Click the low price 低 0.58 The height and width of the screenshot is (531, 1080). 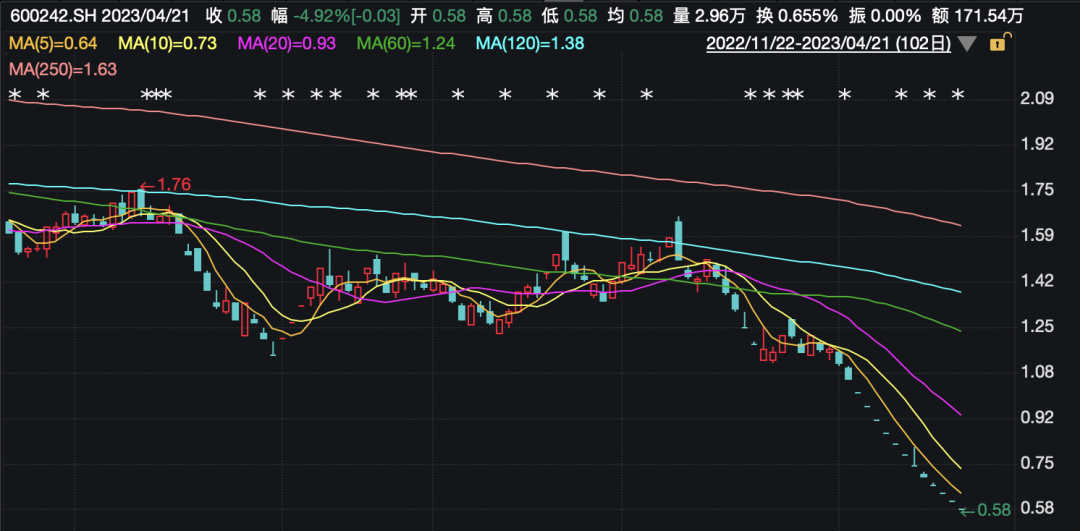pyautogui.click(x=568, y=14)
